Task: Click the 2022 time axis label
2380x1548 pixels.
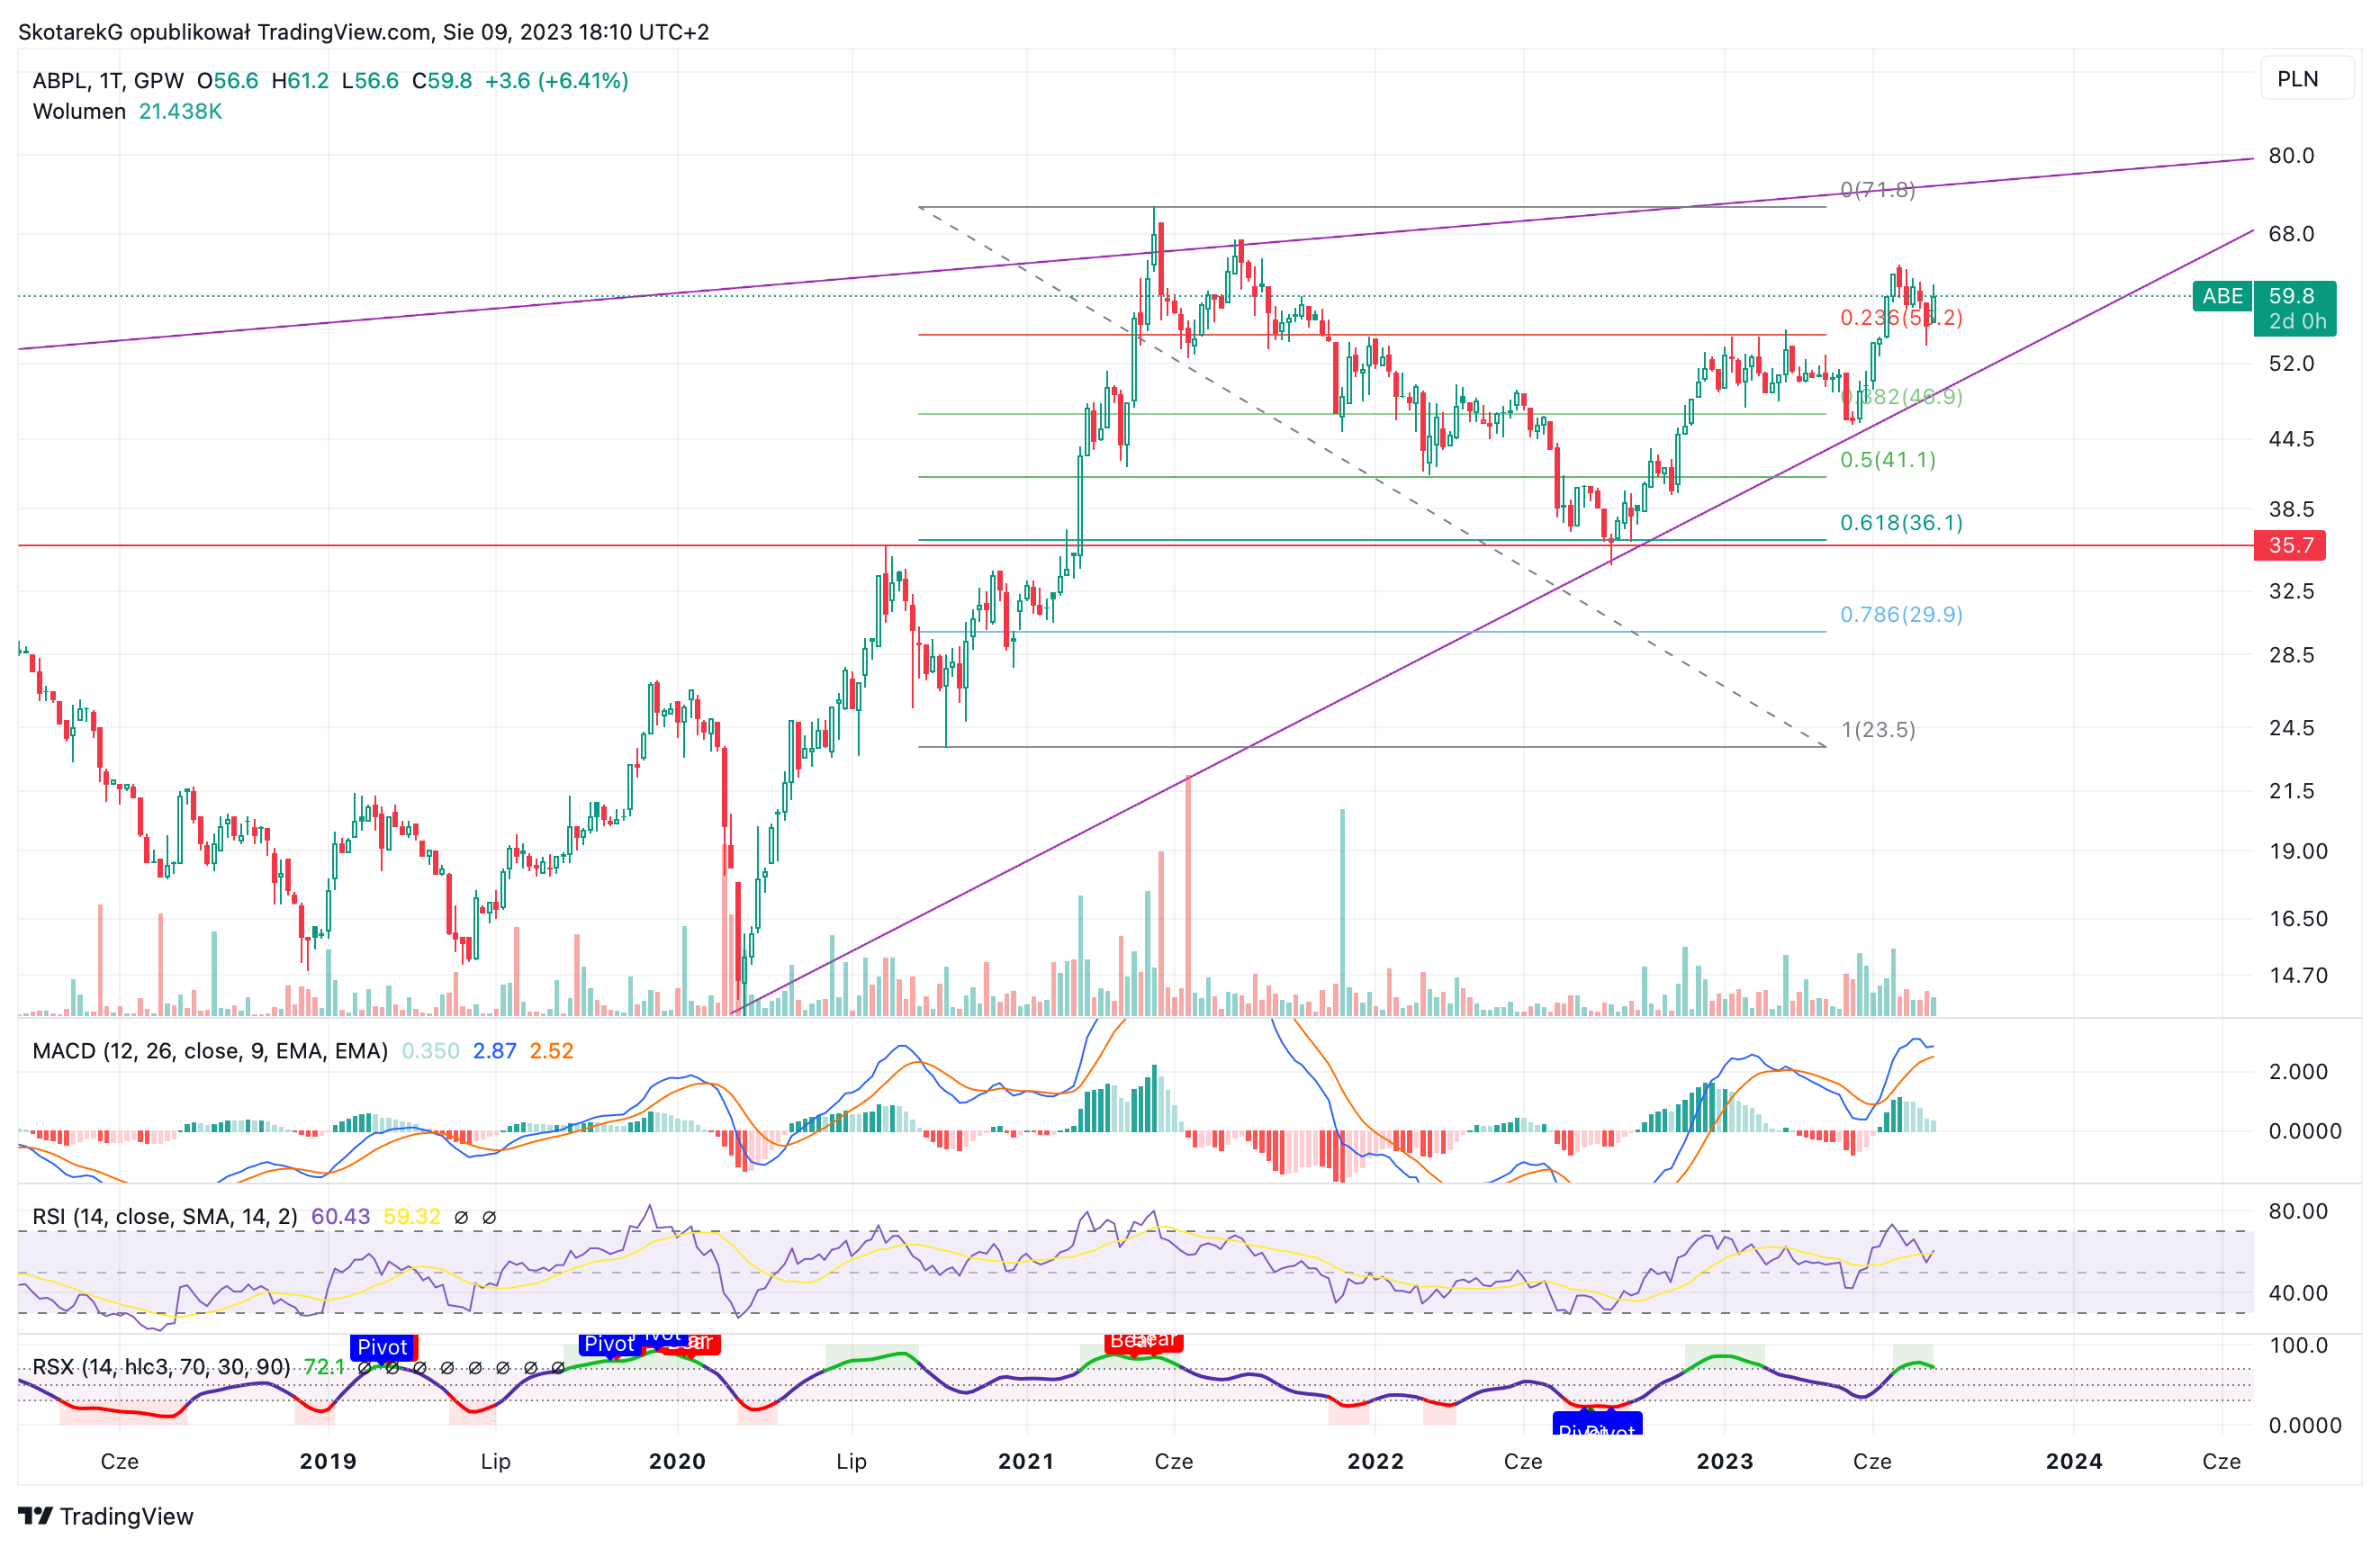Action: [1375, 1462]
